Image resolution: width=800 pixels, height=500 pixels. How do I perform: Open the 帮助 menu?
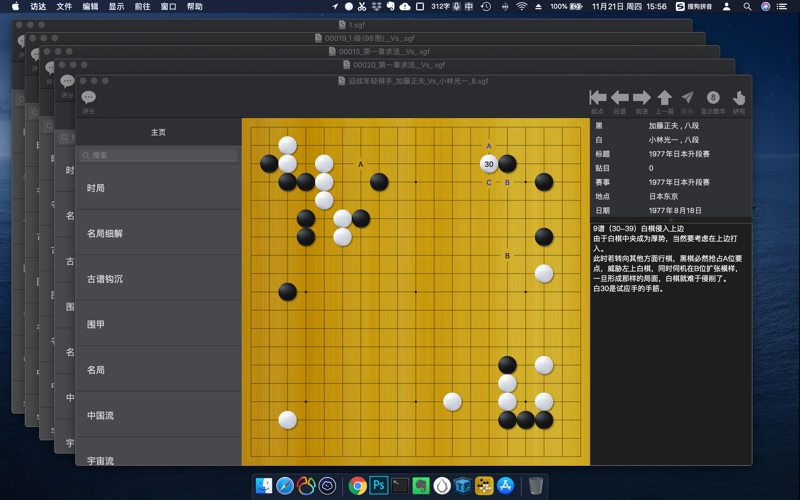[x=194, y=6]
